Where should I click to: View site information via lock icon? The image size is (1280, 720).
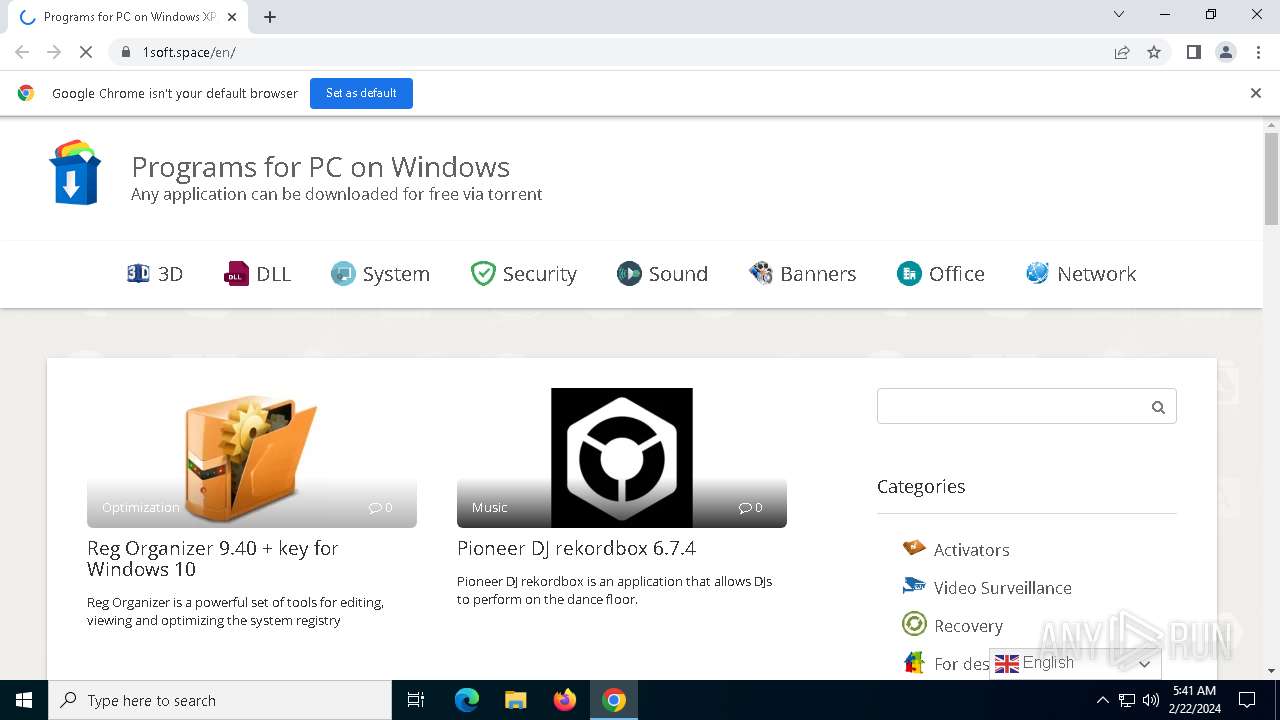(x=125, y=52)
